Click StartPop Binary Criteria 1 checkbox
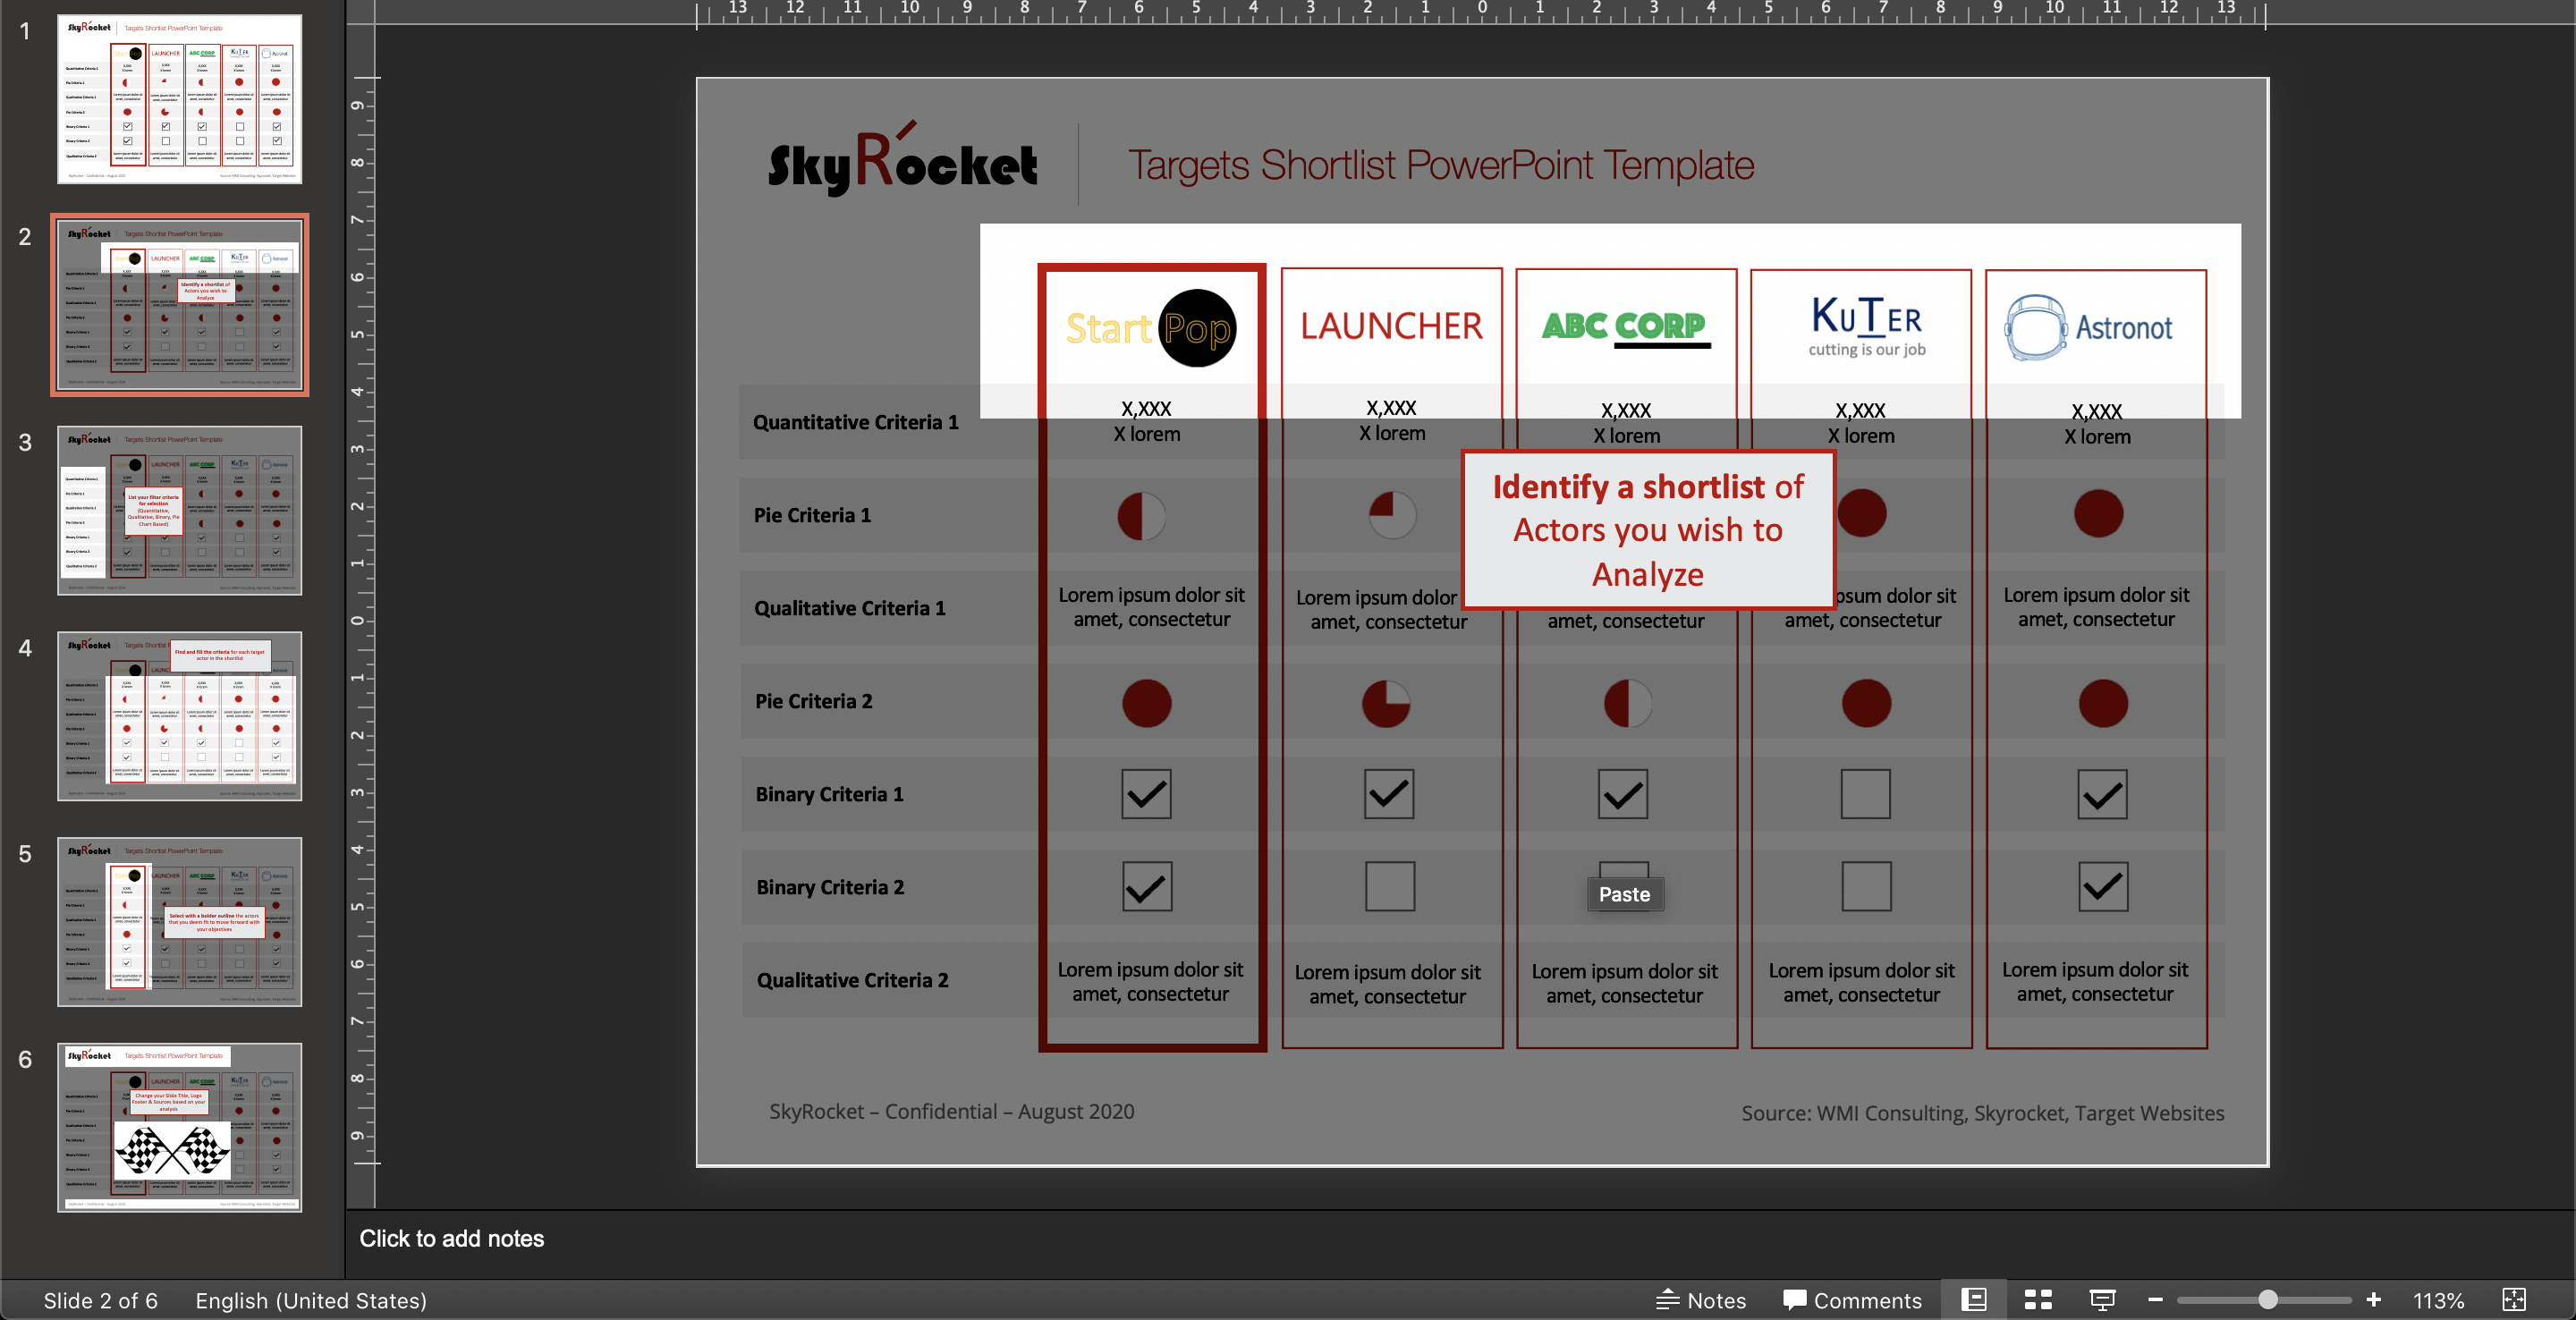 tap(1146, 794)
